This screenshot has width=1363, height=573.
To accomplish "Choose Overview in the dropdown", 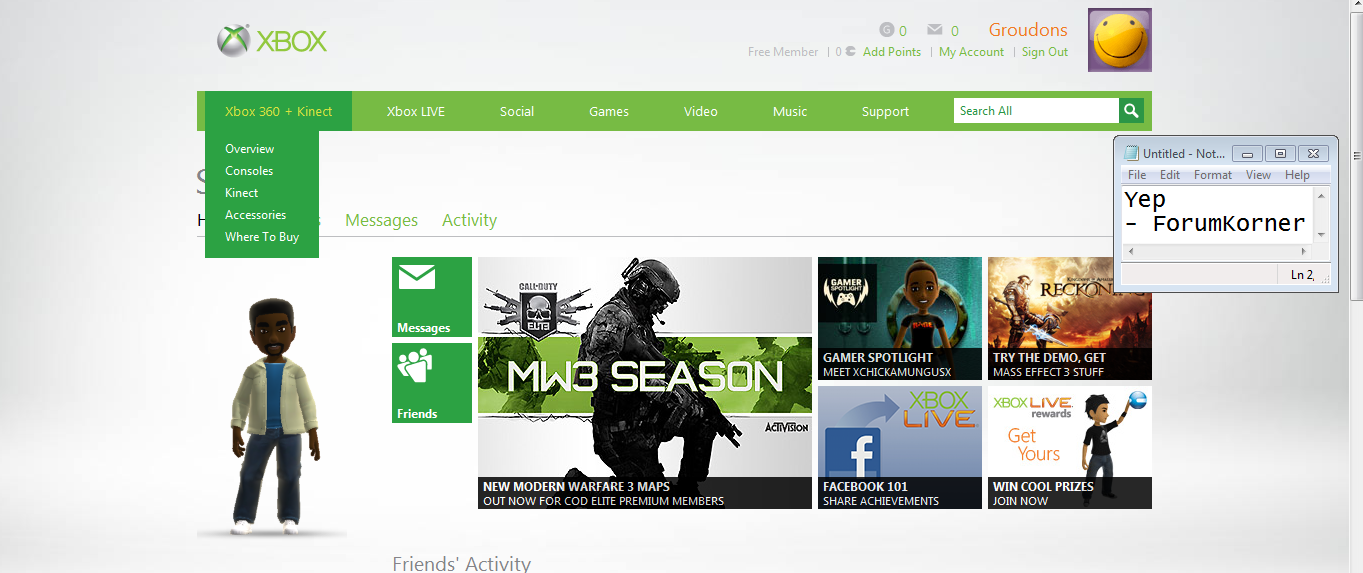I will coord(250,149).
